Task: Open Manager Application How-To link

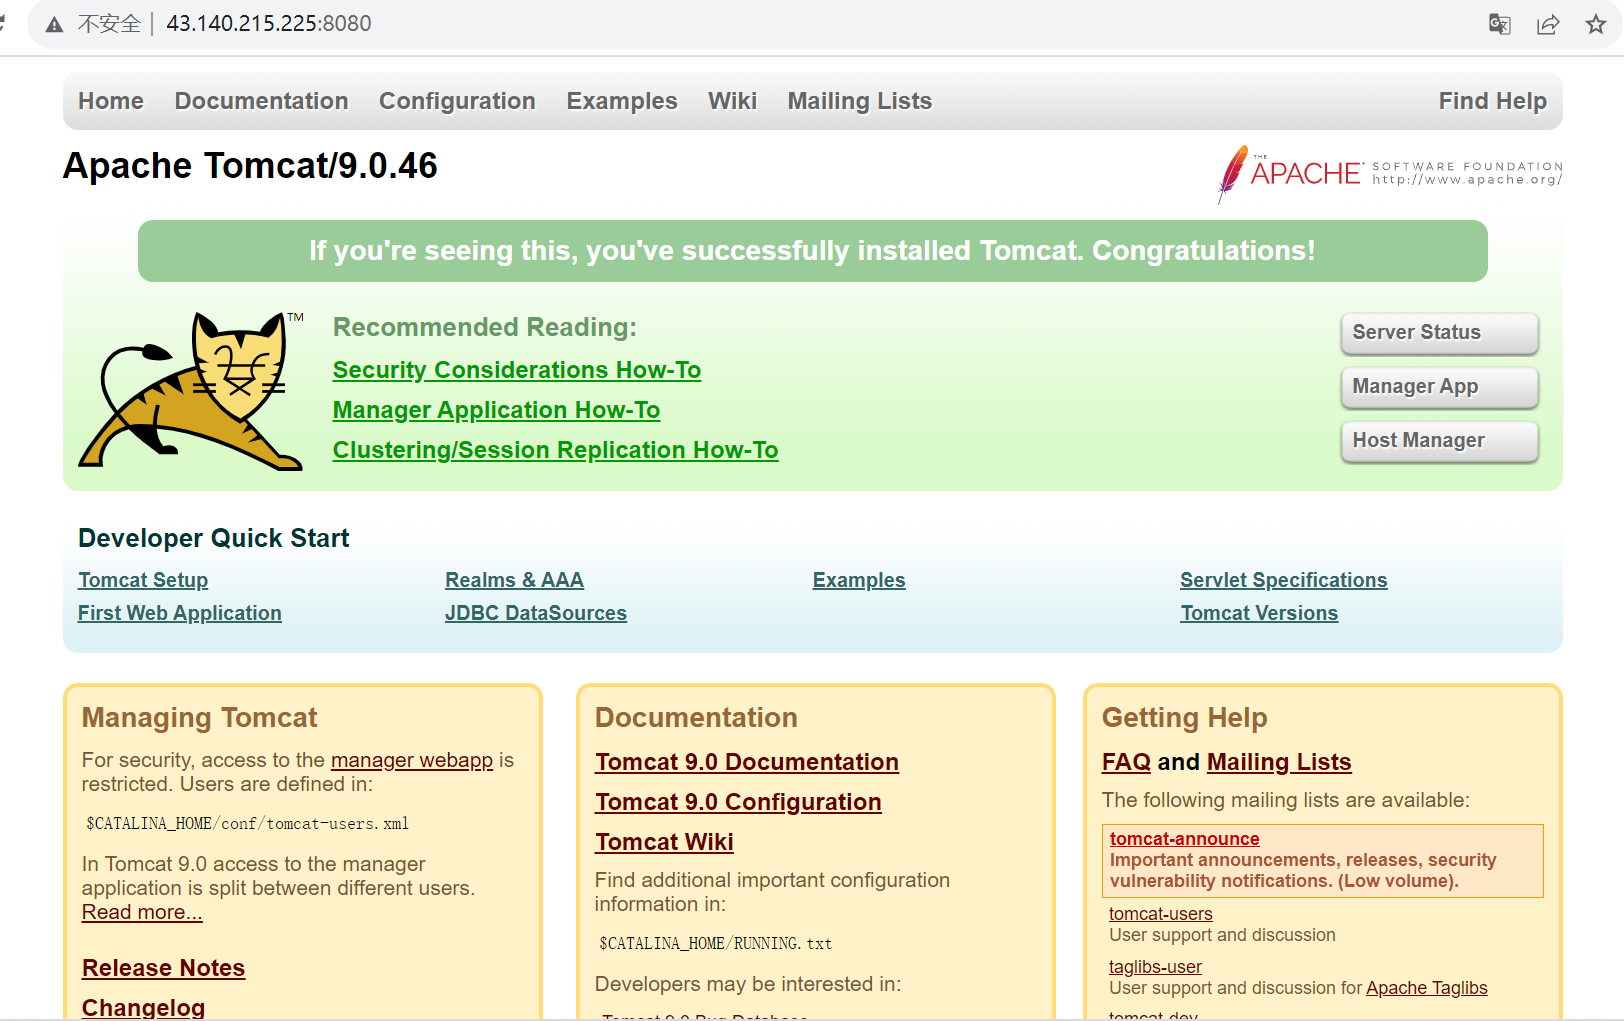Action: point(496,410)
